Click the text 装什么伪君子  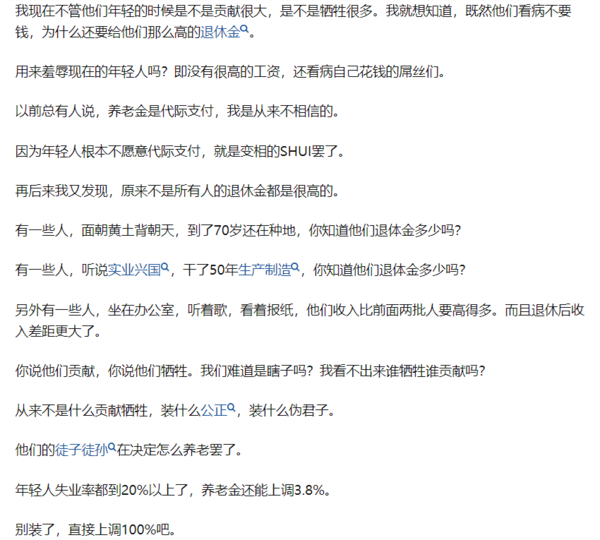point(293,410)
